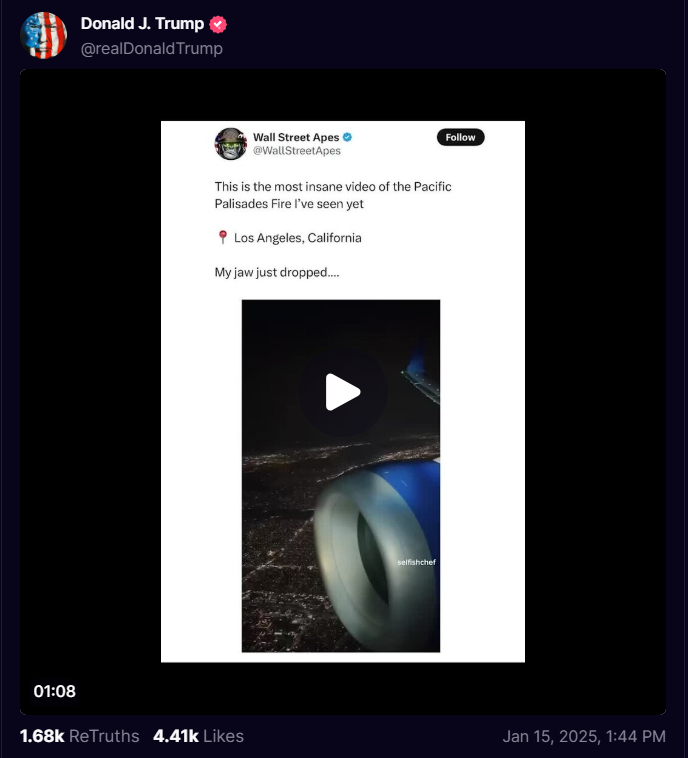The image size is (688, 758).
Task: Click the Follow button
Action: pyautogui.click(x=460, y=137)
